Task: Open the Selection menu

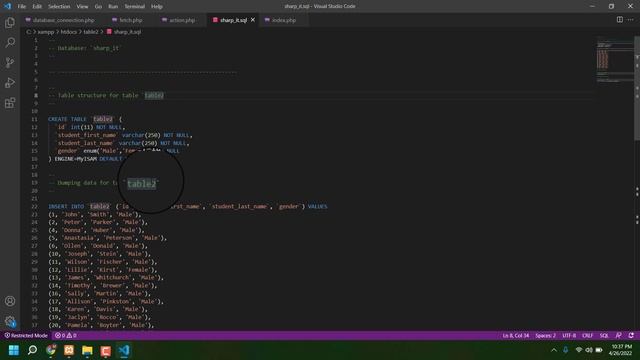Action: pos(59,7)
